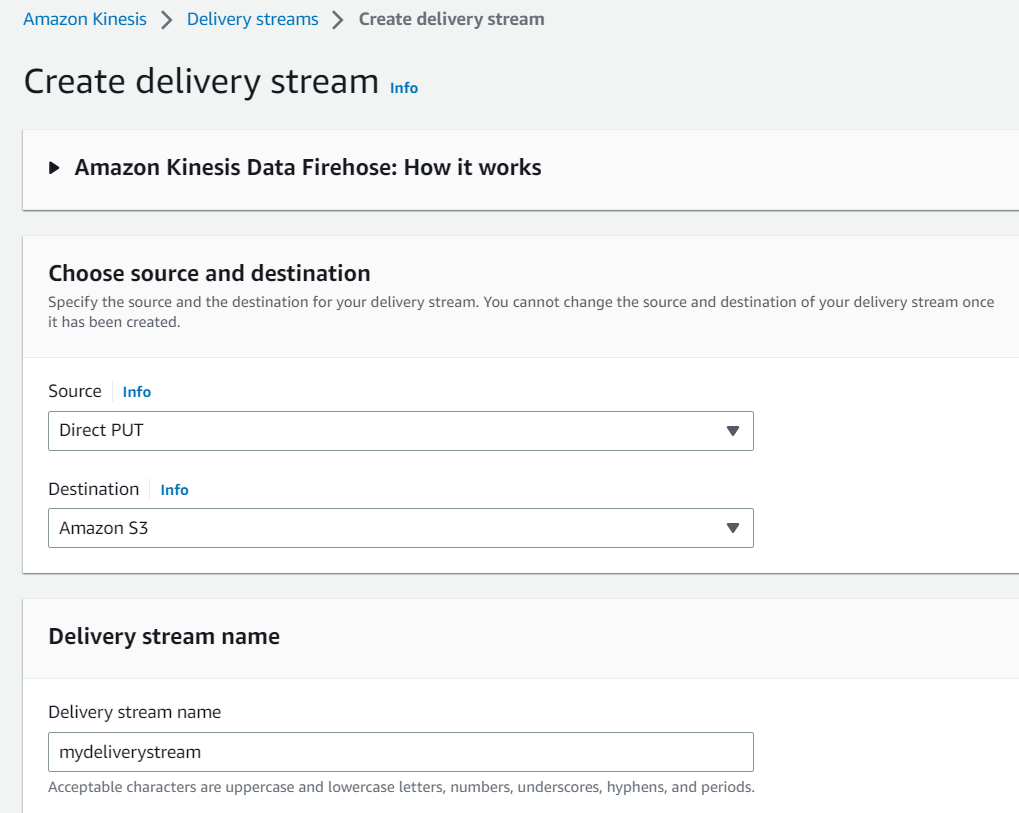Viewport: 1019px width, 813px height.
Task: Click the Choose source and destination heading
Action: coord(209,274)
